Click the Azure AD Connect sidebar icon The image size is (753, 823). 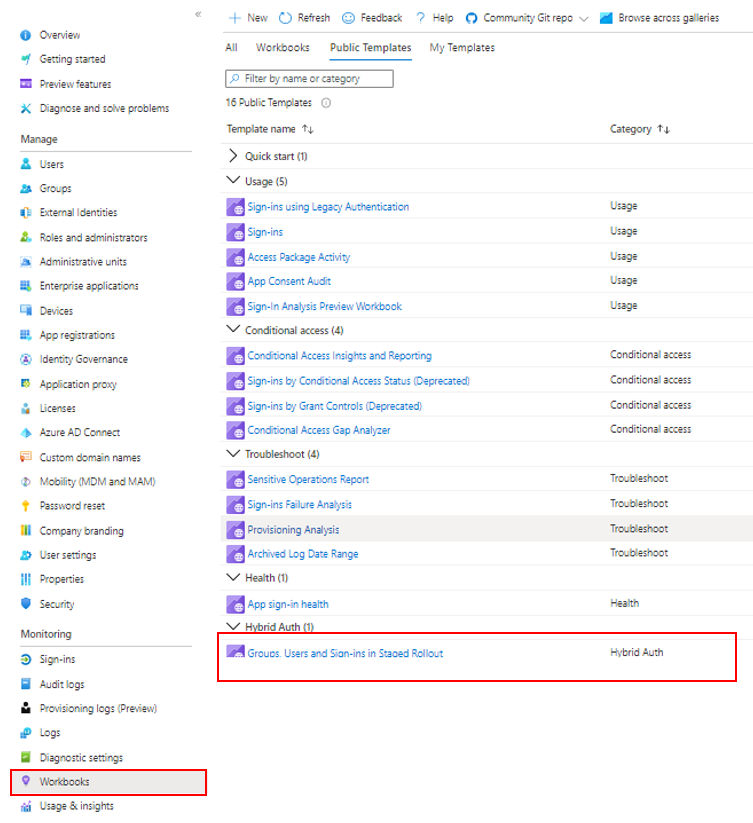26,433
